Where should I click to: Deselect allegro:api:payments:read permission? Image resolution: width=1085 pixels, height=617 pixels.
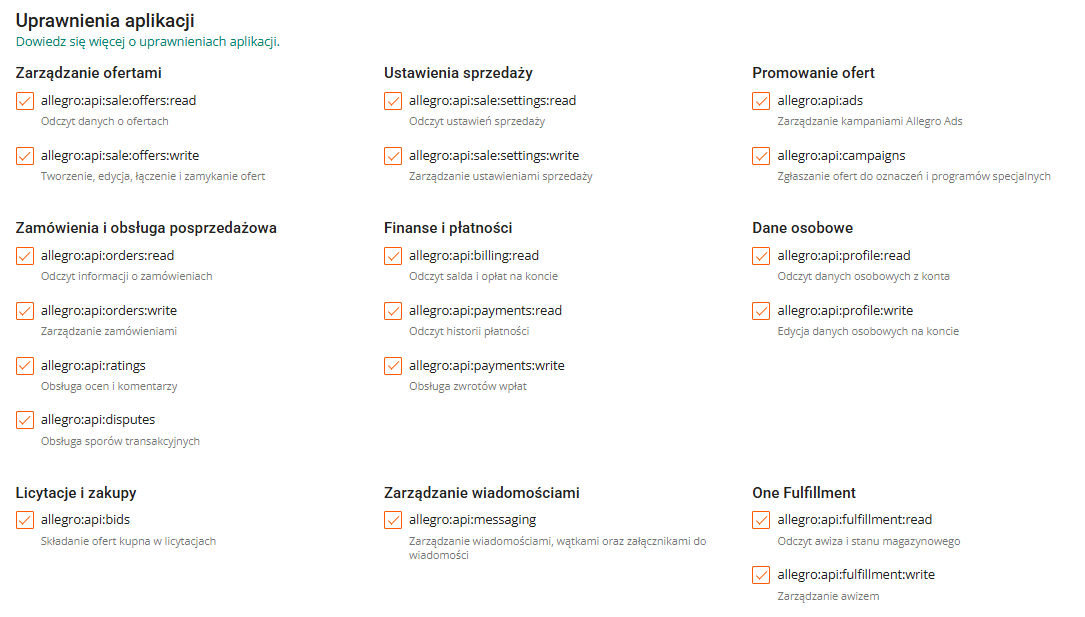(393, 311)
